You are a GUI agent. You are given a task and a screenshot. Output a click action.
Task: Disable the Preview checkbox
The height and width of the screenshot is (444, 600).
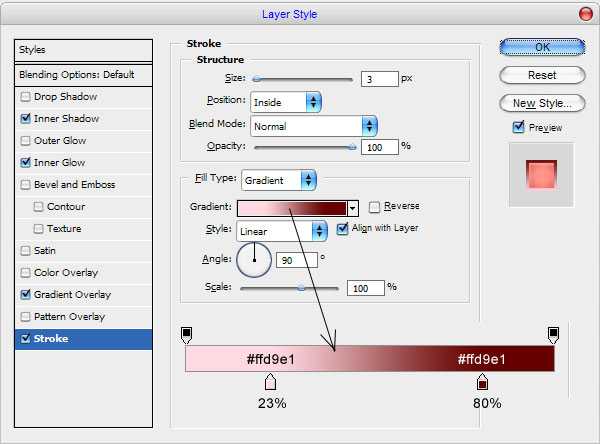[x=518, y=127]
